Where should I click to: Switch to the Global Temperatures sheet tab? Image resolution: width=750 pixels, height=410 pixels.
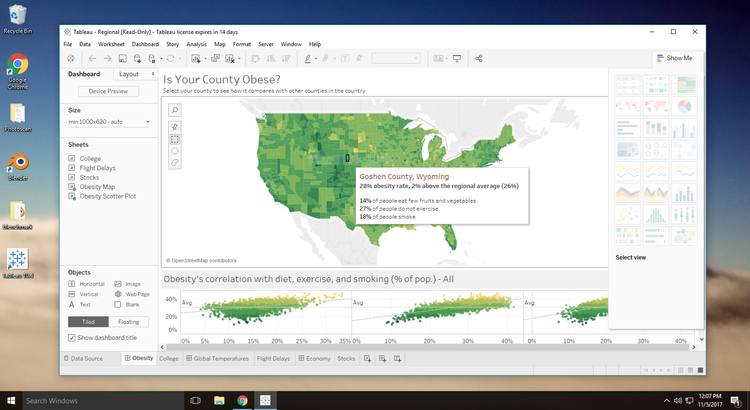click(x=217, y=358)
